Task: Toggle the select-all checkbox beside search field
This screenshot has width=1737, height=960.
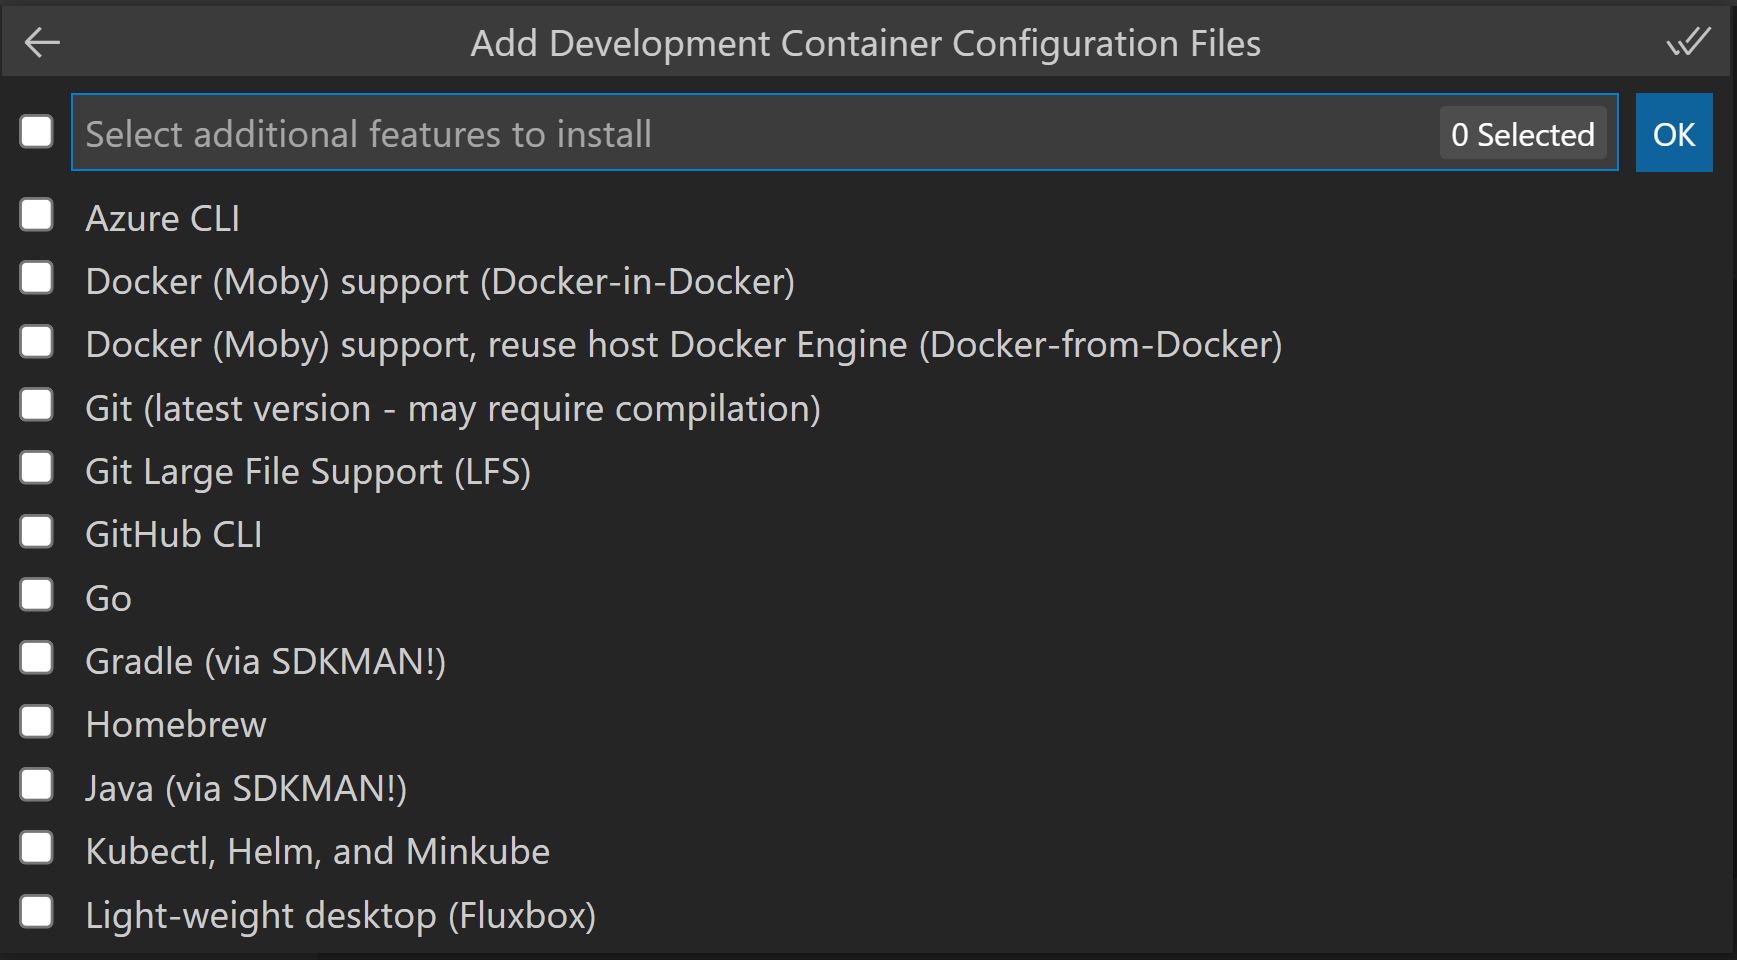Action: tap(37, 131)
